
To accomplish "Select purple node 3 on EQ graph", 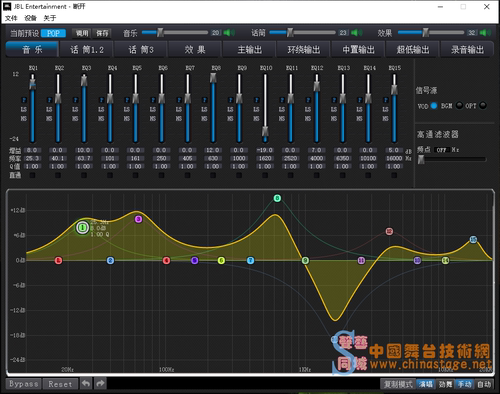I will [x=138, y=219].
